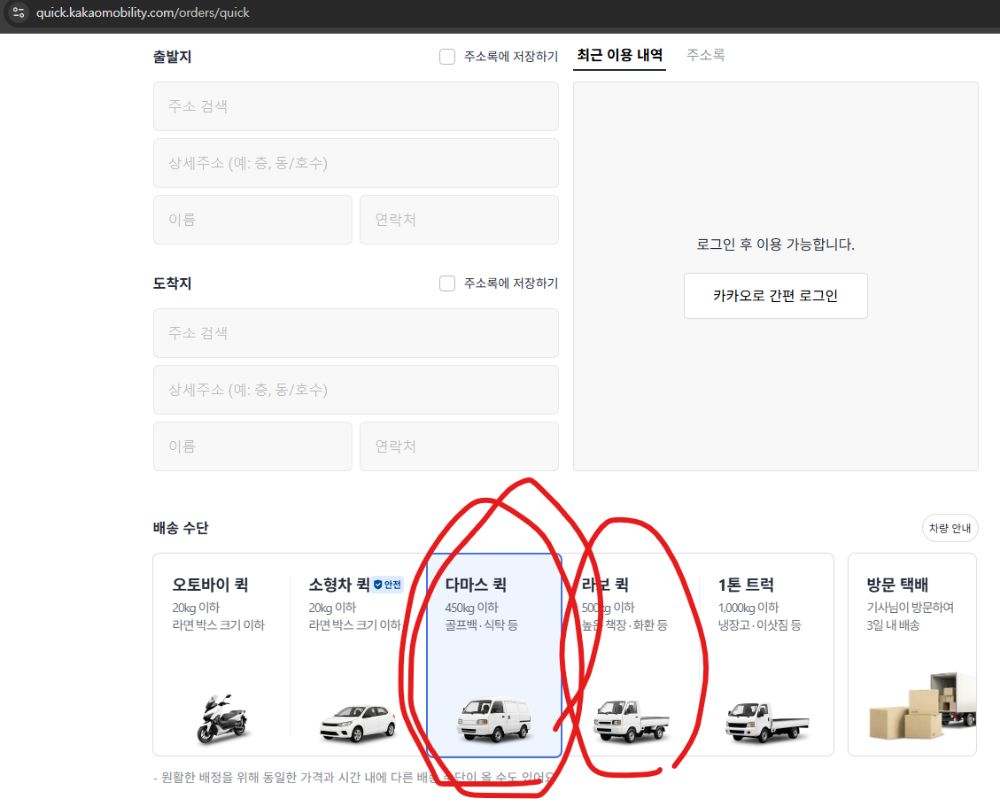Select the white car image for 소형차 퀵
The image size is (1000, 809).
point(358,723)
